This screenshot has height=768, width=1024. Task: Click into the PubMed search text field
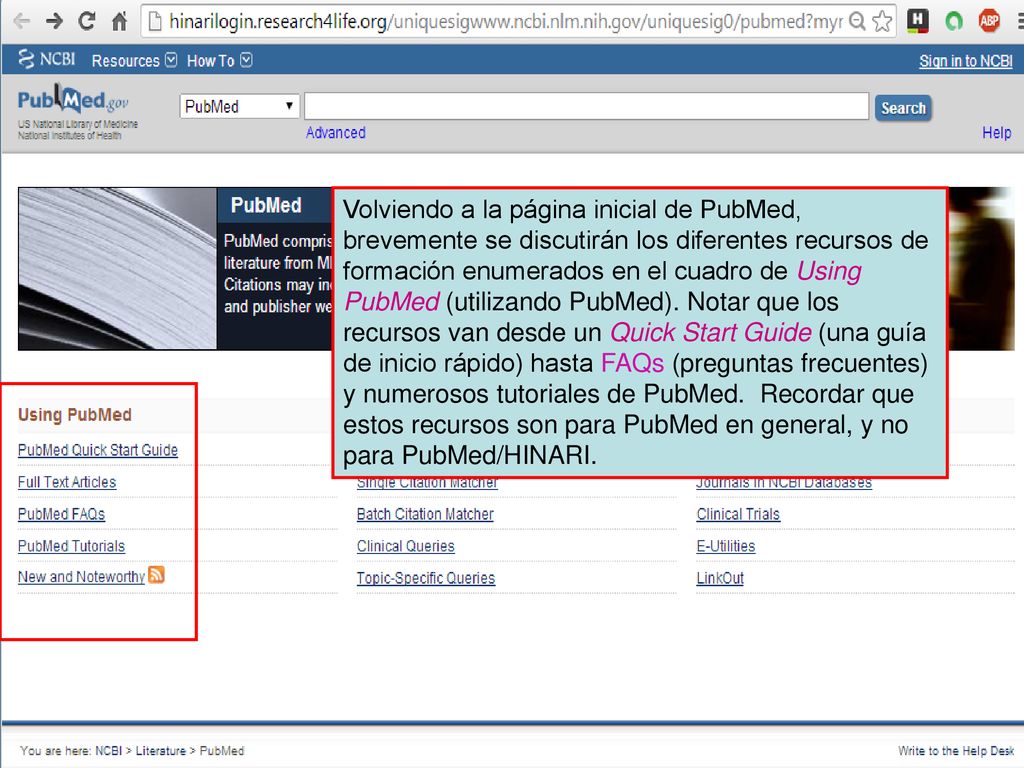click(x=586, y=106)
